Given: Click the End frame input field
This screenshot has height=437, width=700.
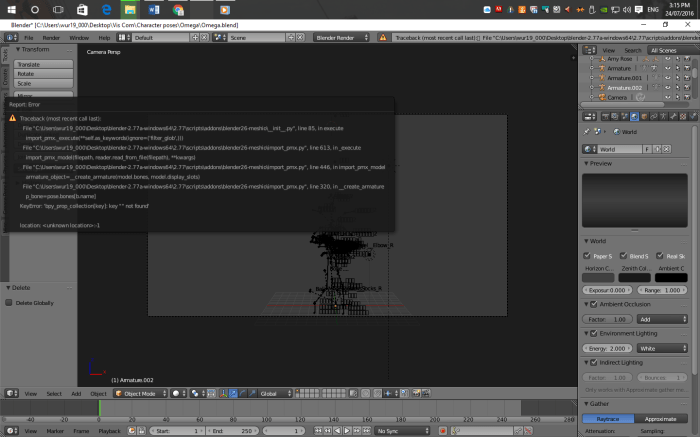Looking at the screenshot, I should coord(235,430).
